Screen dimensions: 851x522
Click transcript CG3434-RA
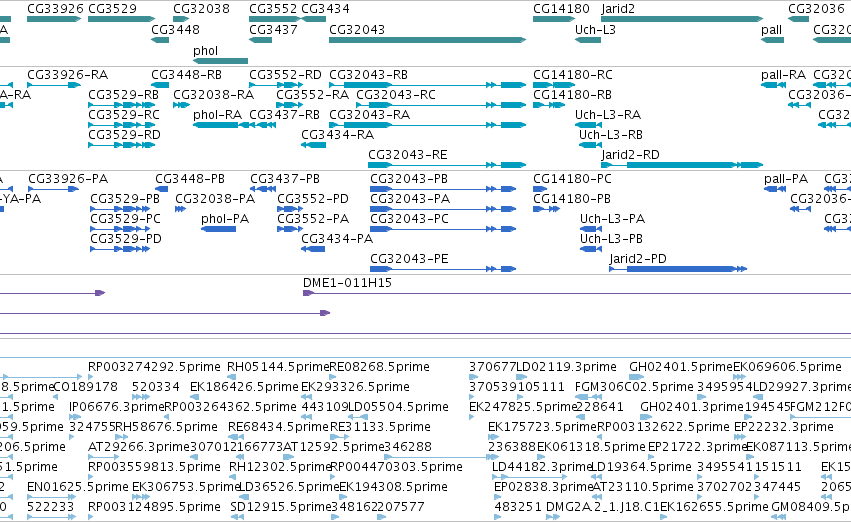[338, 135]
